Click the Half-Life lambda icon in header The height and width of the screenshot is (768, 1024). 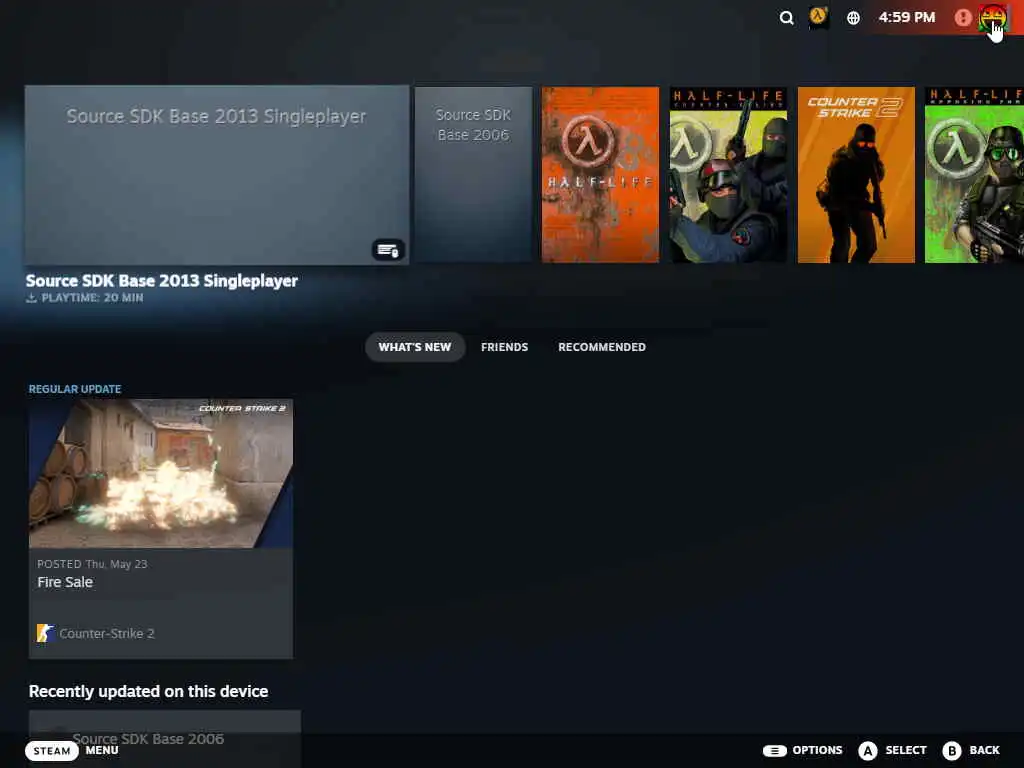tap(818, 17)
